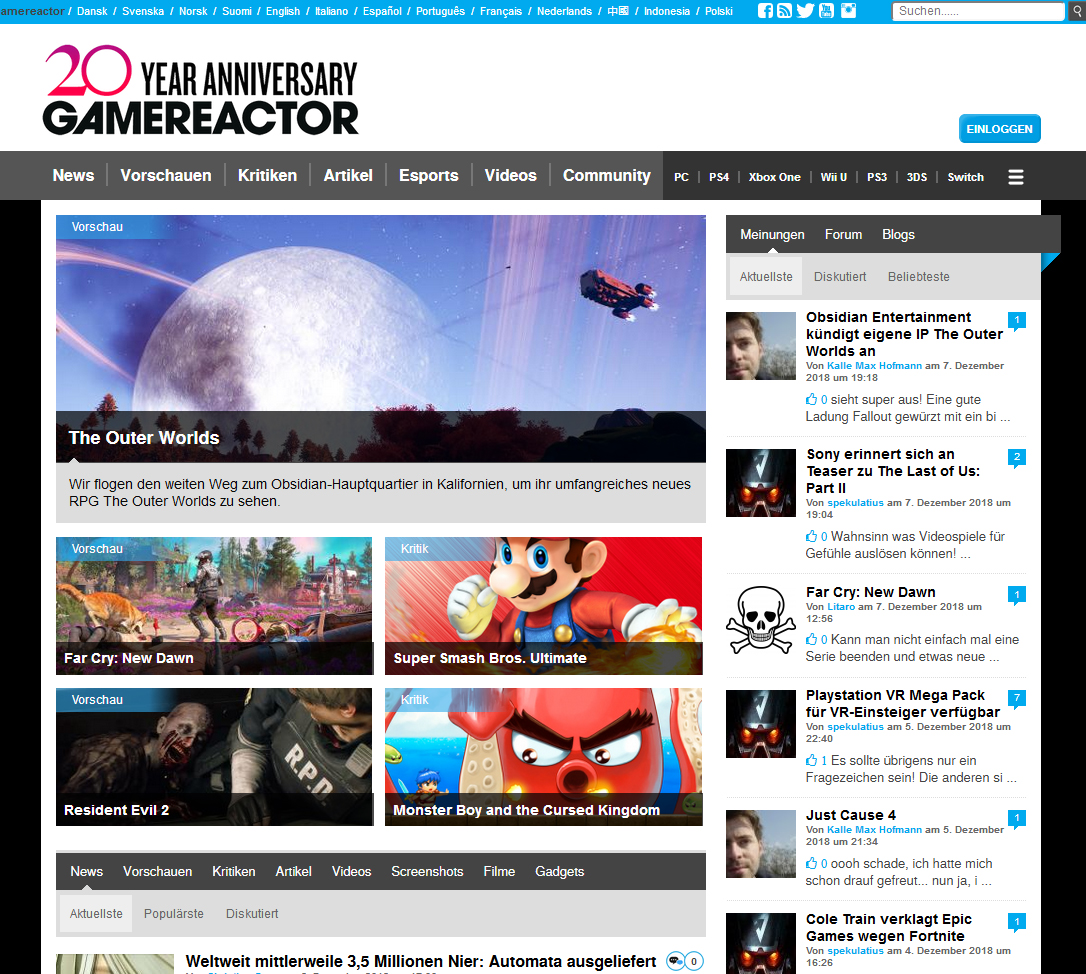The height and width of the screenshot is (974, 1086).
Task: Switch to the Blogs tab
Action: [x=898, y=235]
